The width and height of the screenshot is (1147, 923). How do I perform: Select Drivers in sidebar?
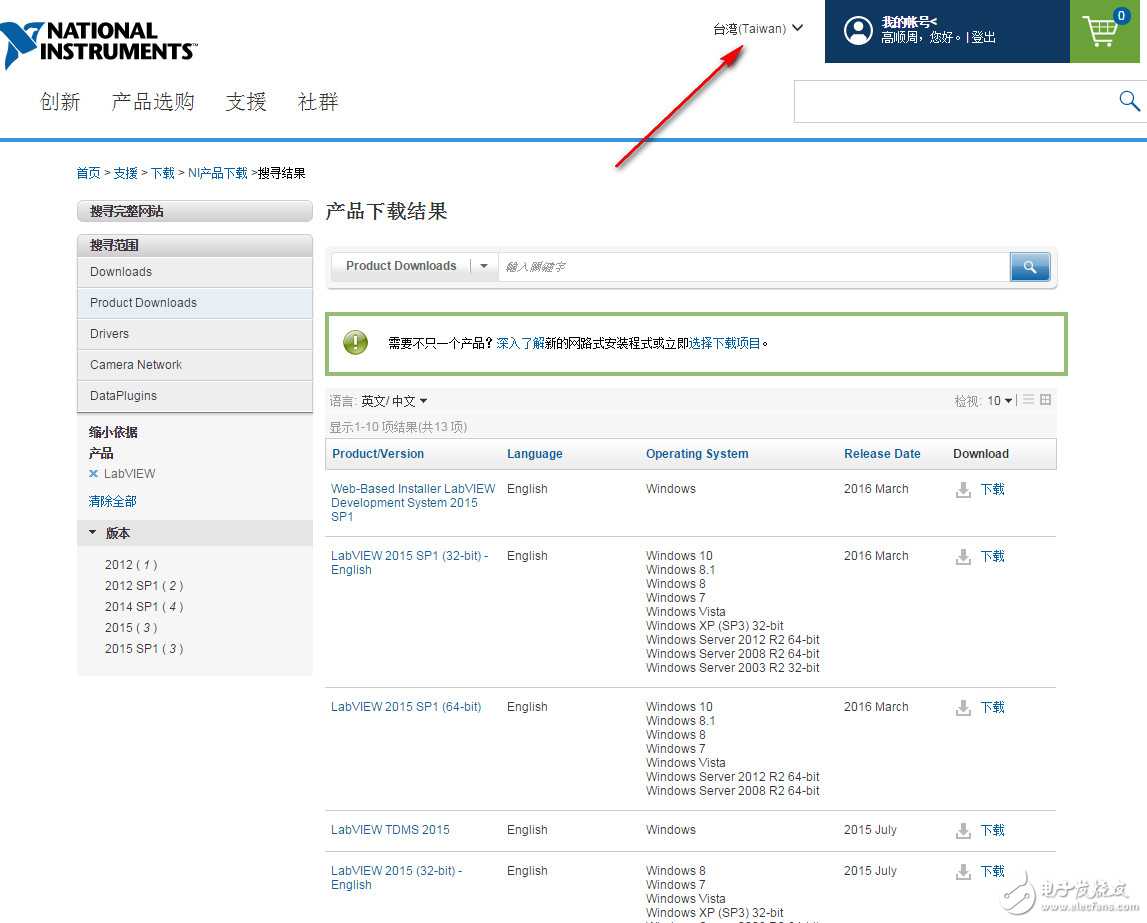point(195,334)
